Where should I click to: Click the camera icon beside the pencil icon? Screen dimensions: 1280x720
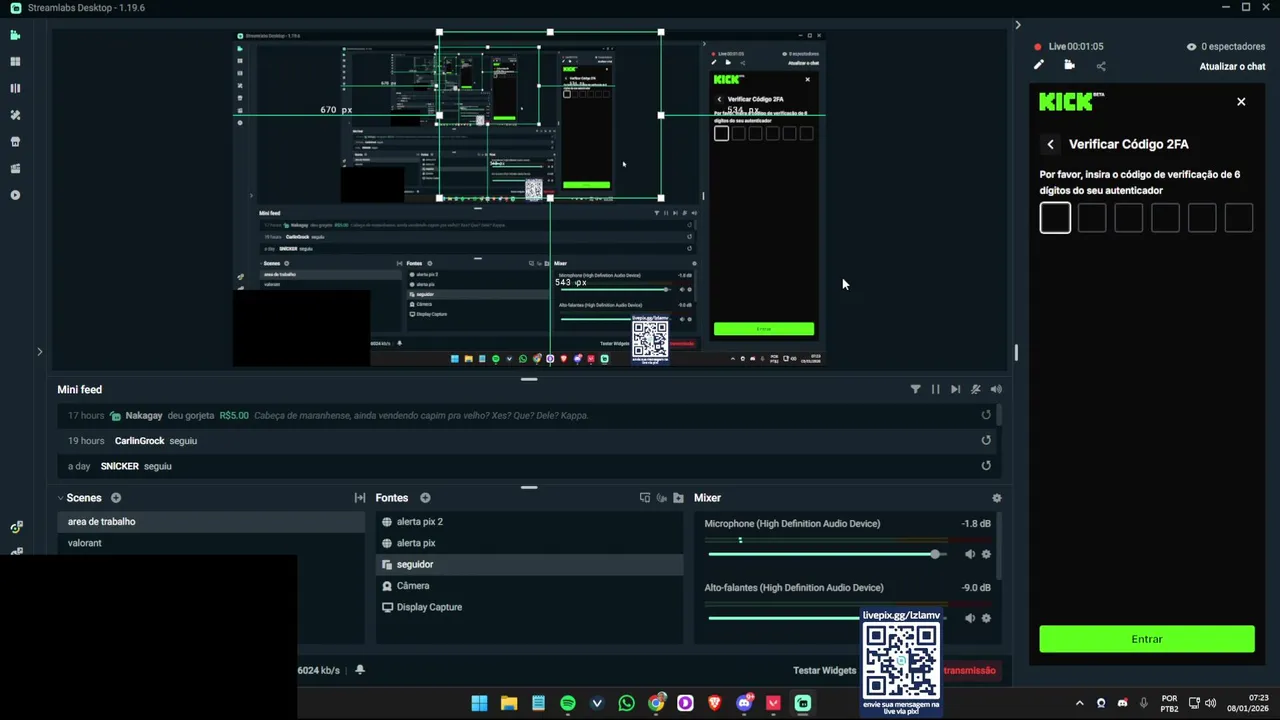[x=1069, y=66]
